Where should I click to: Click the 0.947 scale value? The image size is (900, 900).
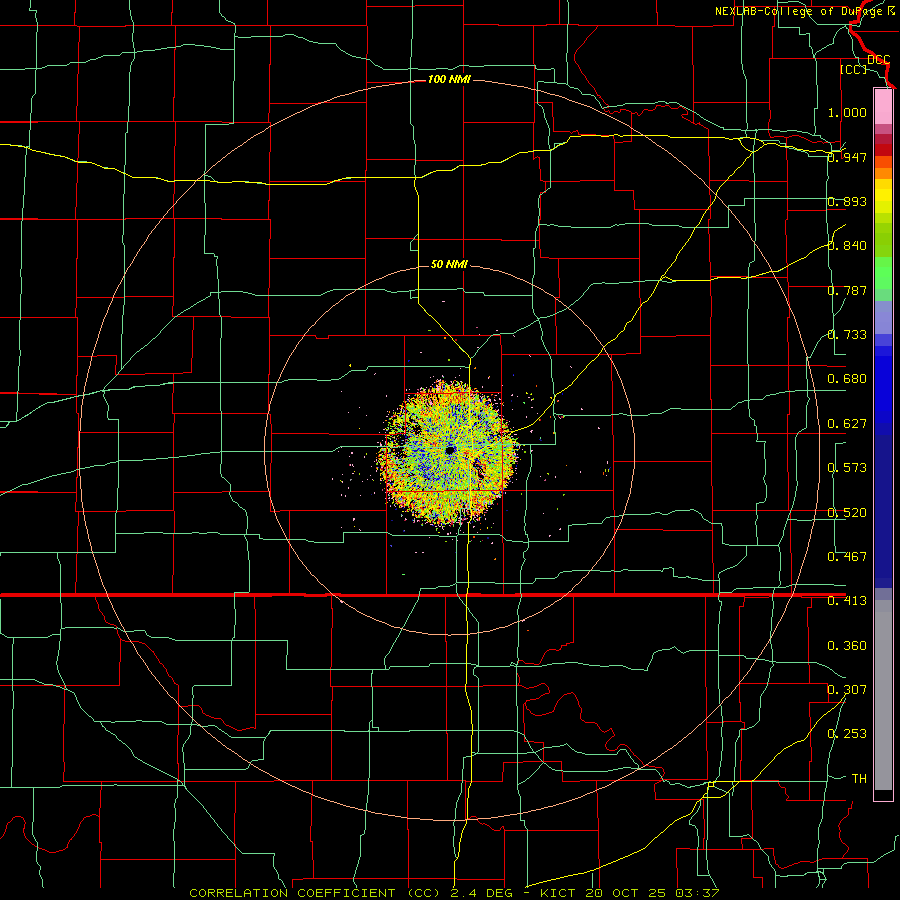tap(847, 157)
